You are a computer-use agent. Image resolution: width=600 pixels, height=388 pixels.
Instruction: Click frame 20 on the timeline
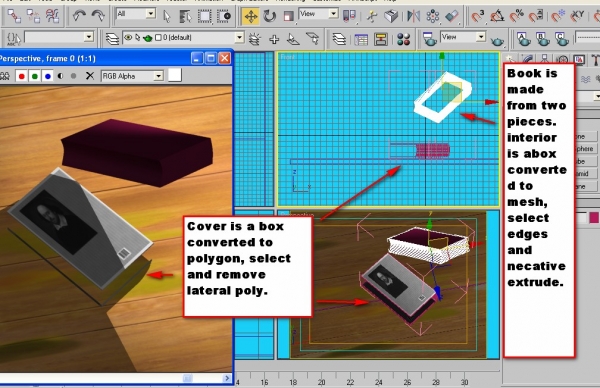pos(321,382)
